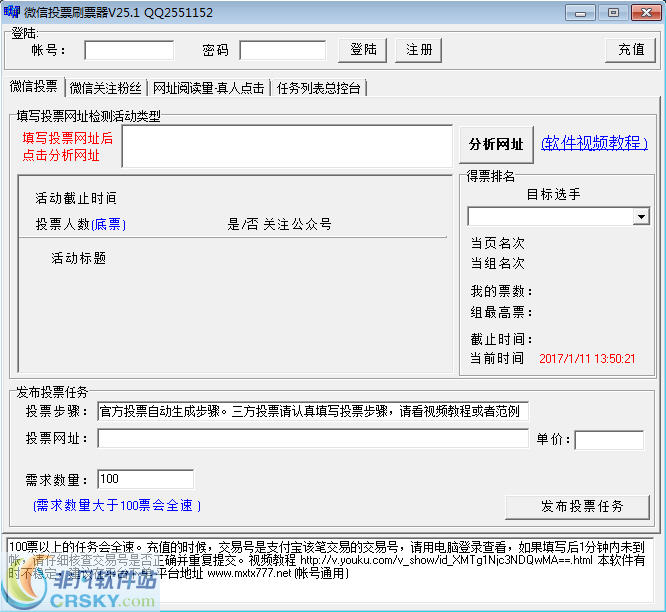Click the 注册 register button
666x612 pixels.
coord(418,50)
